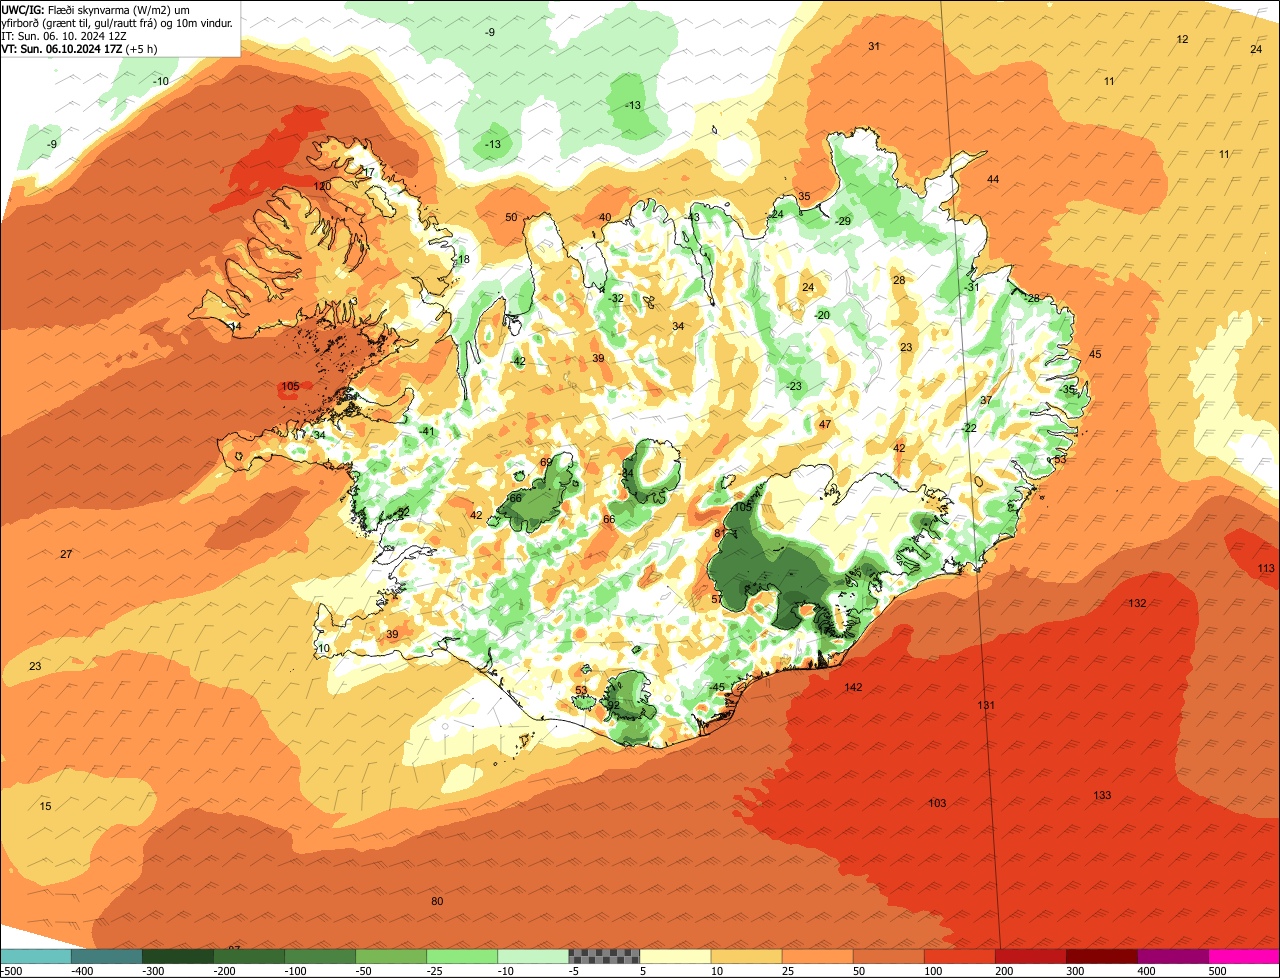
Task: Click the map value '37' in eastern Iceland
Action: click(986, 400)
